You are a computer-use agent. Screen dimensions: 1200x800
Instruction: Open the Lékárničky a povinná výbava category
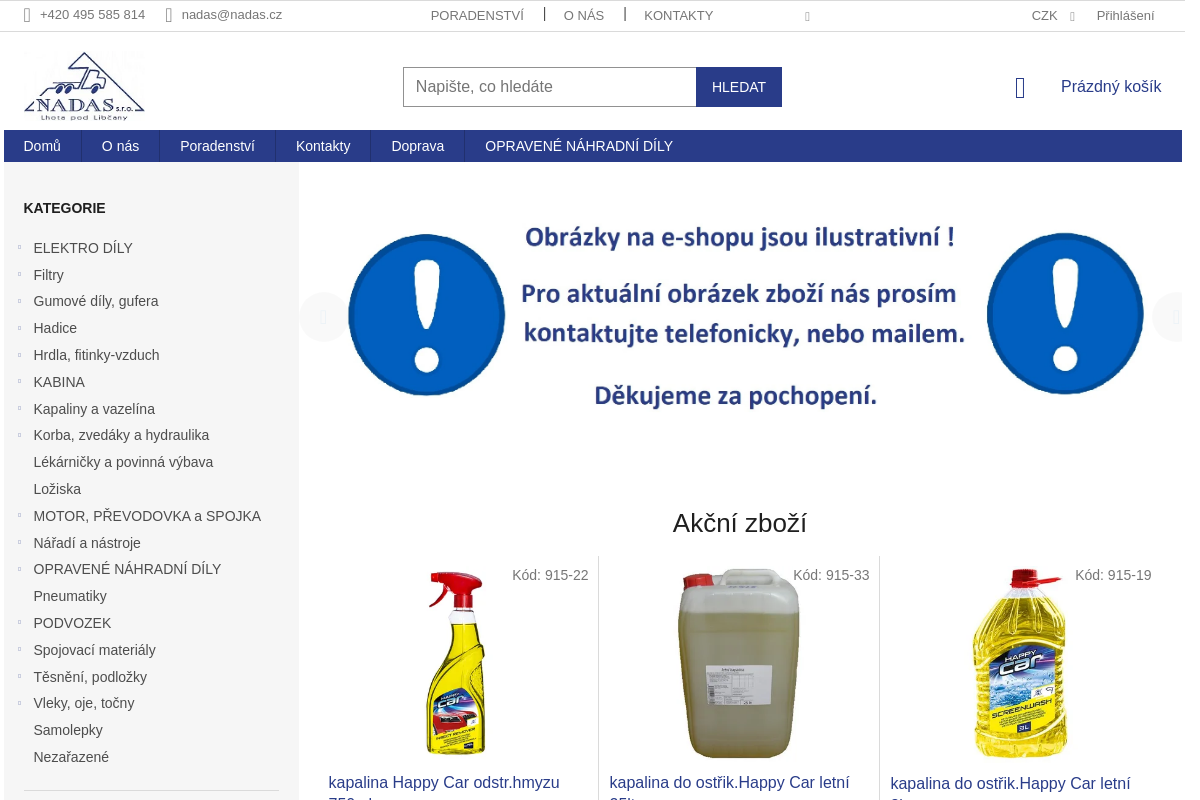tap(123, 462)
